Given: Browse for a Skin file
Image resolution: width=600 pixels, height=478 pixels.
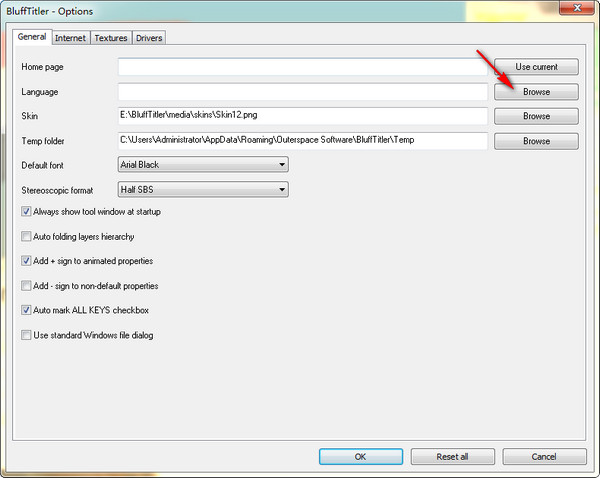Looking at the screenshot, I should 536,116.
